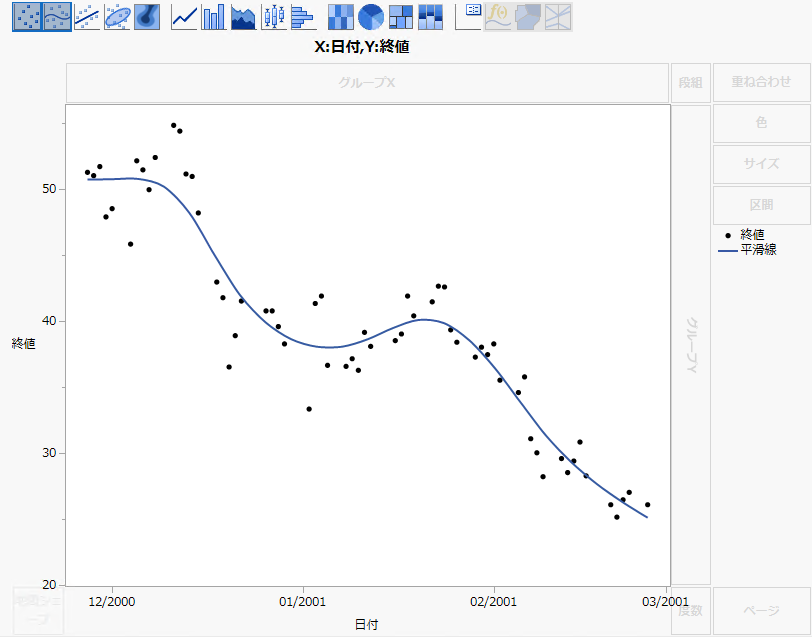Click the 50 Y-axis tick label

tap(49, 189)
